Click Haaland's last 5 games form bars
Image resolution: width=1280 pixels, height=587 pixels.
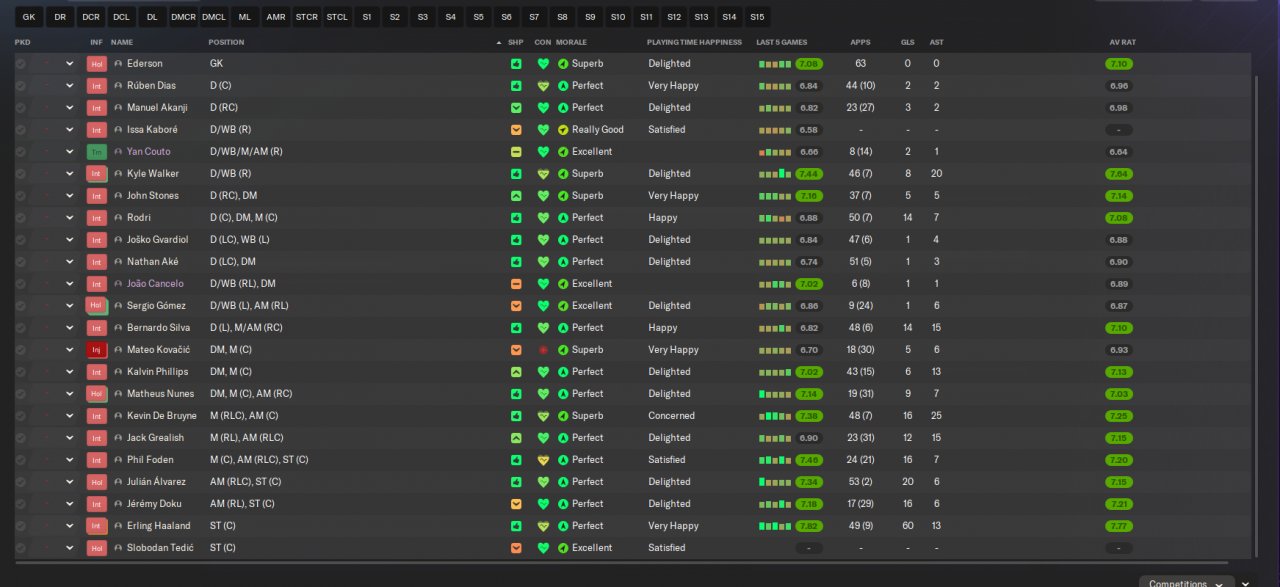tap(775, 526)
